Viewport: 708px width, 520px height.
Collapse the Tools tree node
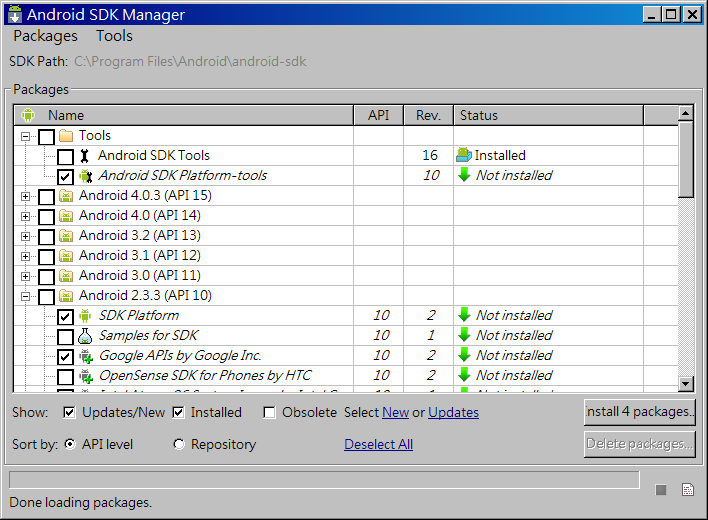(x=25, y=136)
